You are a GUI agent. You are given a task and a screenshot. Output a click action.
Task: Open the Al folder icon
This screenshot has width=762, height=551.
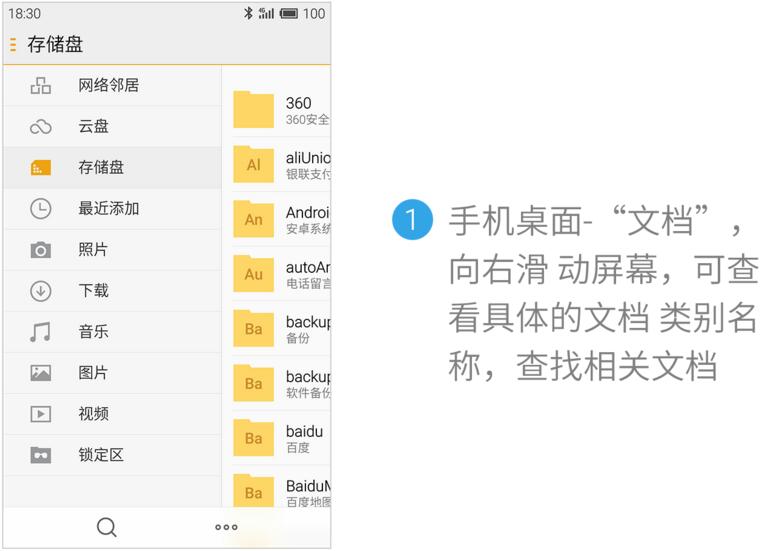(x=253, y=164)
